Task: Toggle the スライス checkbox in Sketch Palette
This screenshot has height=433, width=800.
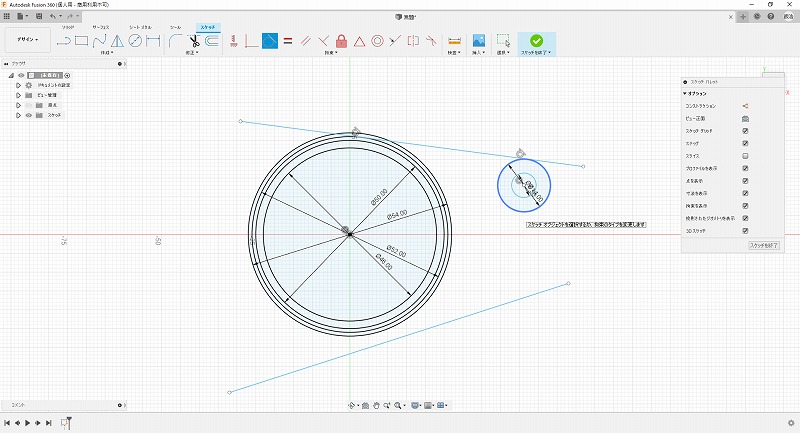Action: pos(746,156)
